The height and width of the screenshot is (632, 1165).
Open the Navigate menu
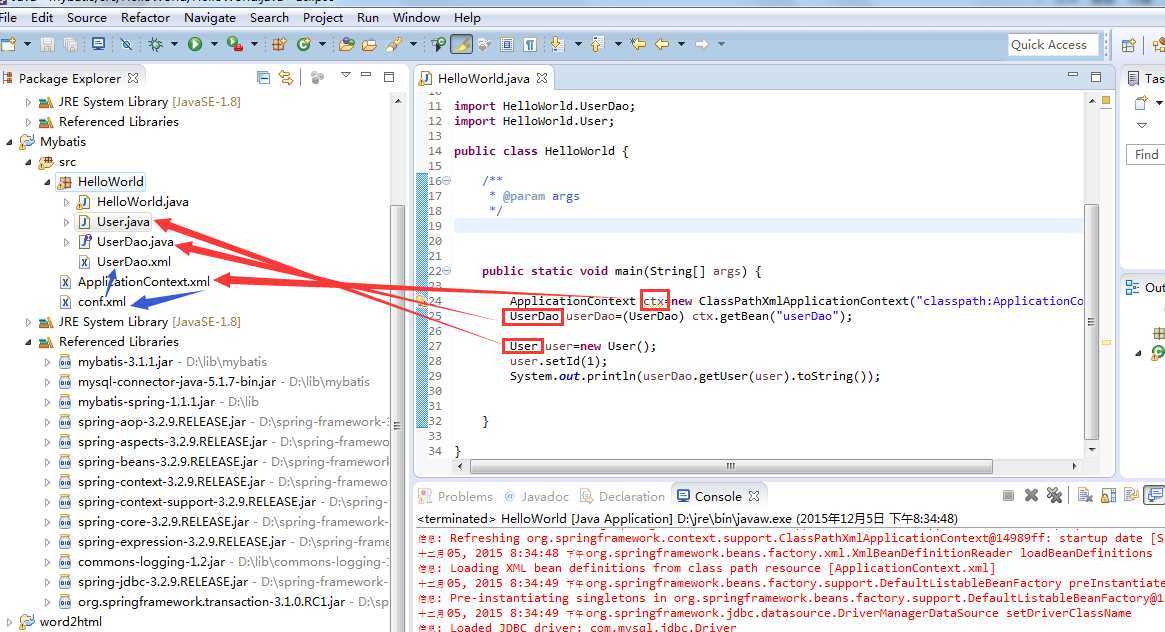coord(210,18)
